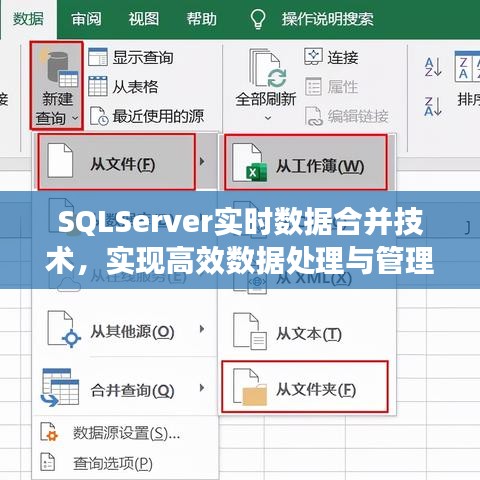Select 合并查询(Q) menu entry

click(133, 390)
